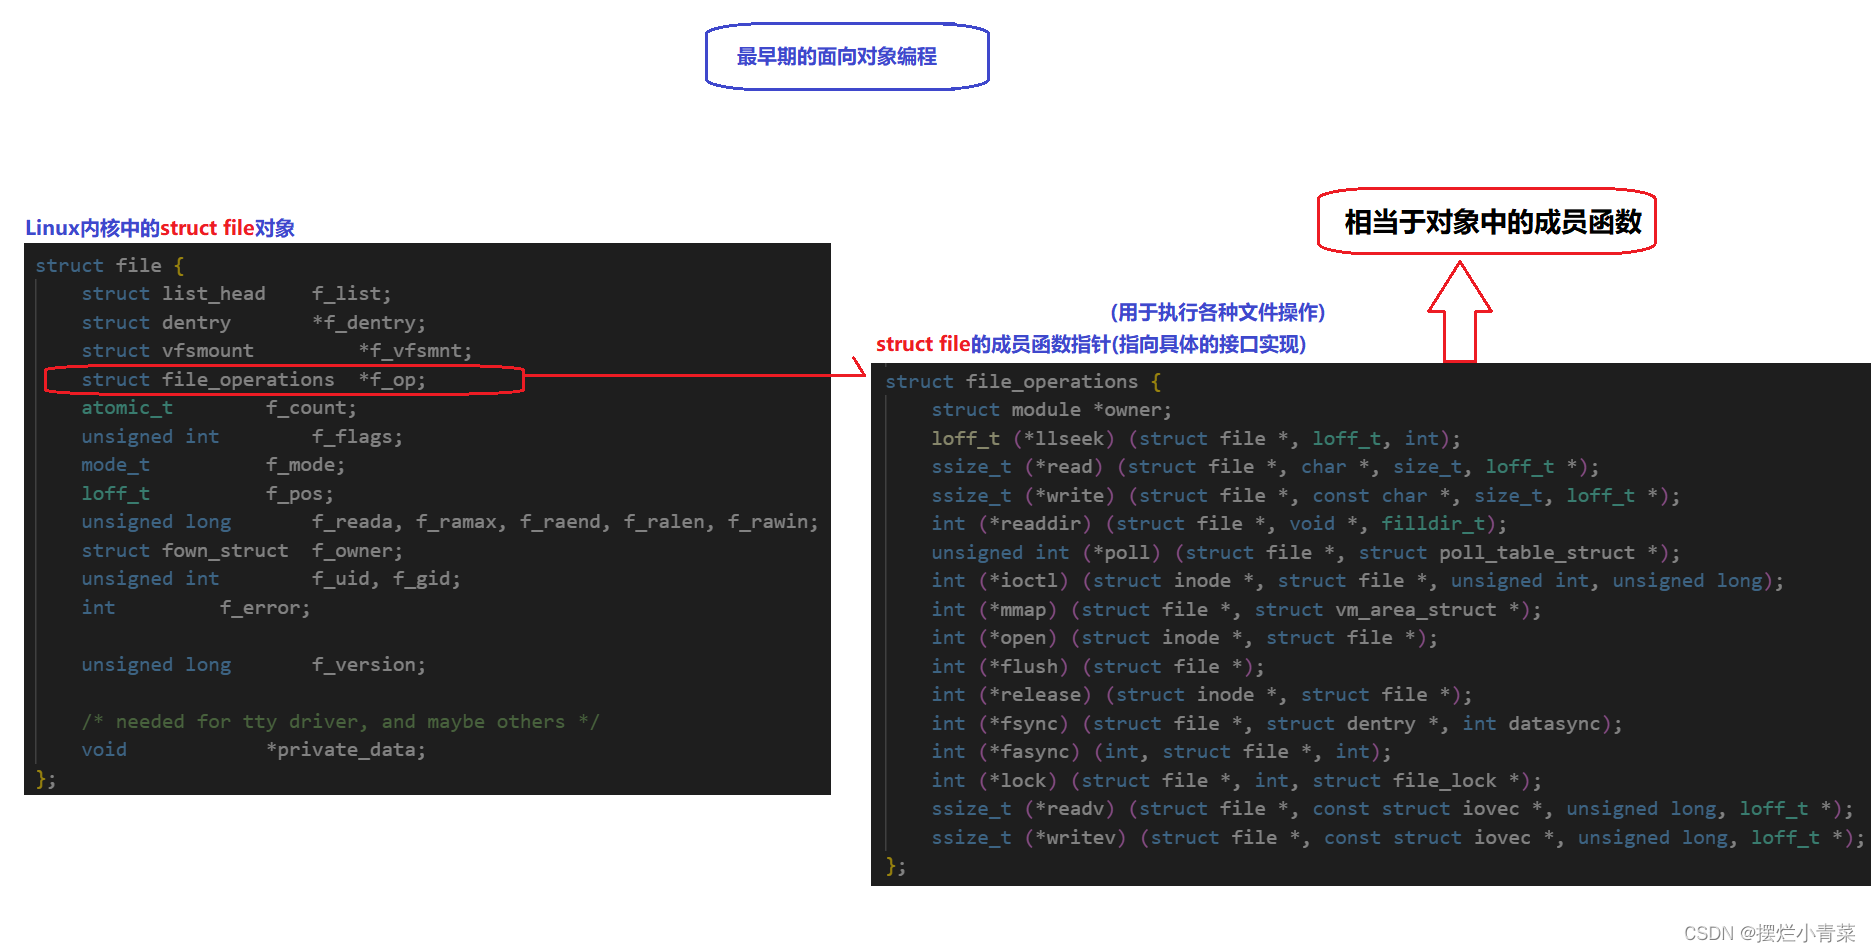
Task: Click the line 'atomic_t f_count;'
Action: [x=219, y=408]
